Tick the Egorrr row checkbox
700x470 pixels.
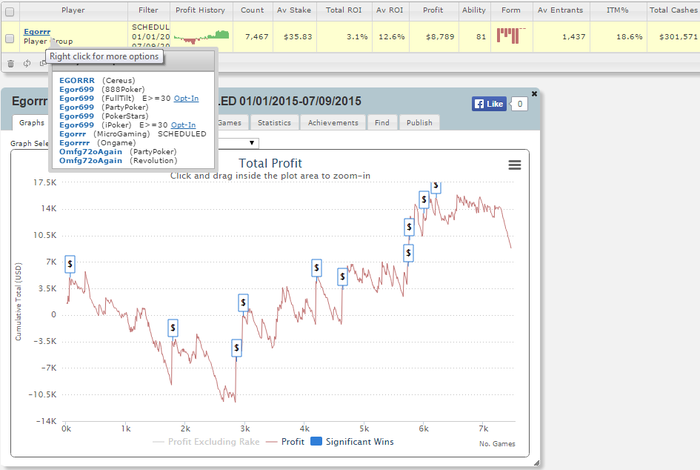[x=9, y=38]
